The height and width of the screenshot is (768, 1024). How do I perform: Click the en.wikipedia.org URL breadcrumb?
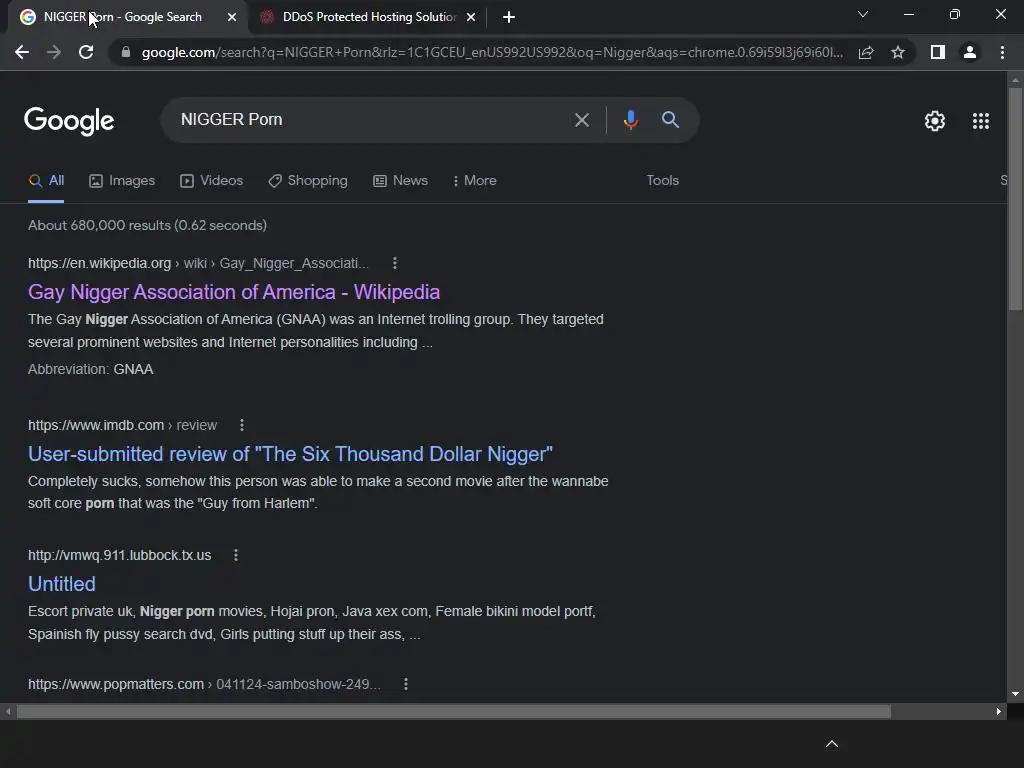pyautogui.click(x=199, y=263)
